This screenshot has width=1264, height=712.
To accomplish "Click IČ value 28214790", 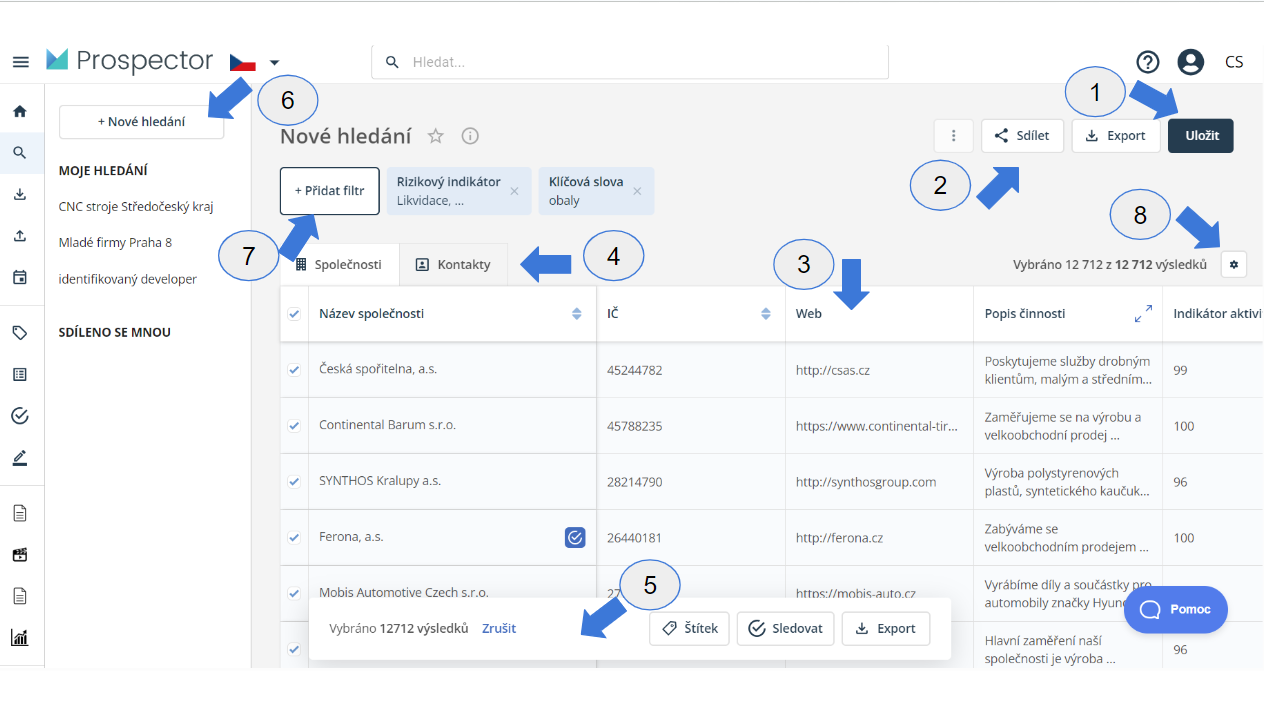I will pyautogui.click(x=634, y=482).
